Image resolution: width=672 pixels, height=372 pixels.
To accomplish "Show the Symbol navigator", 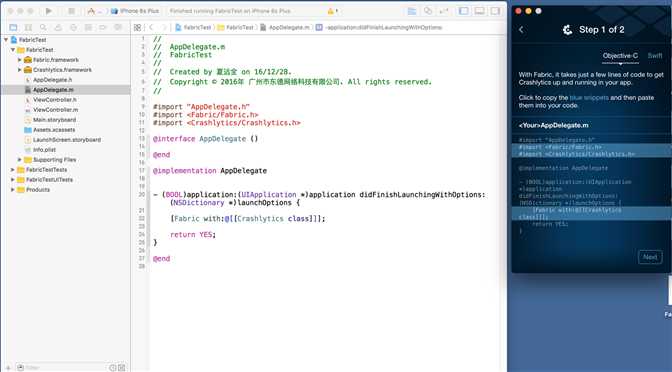I will click(28, 27).
